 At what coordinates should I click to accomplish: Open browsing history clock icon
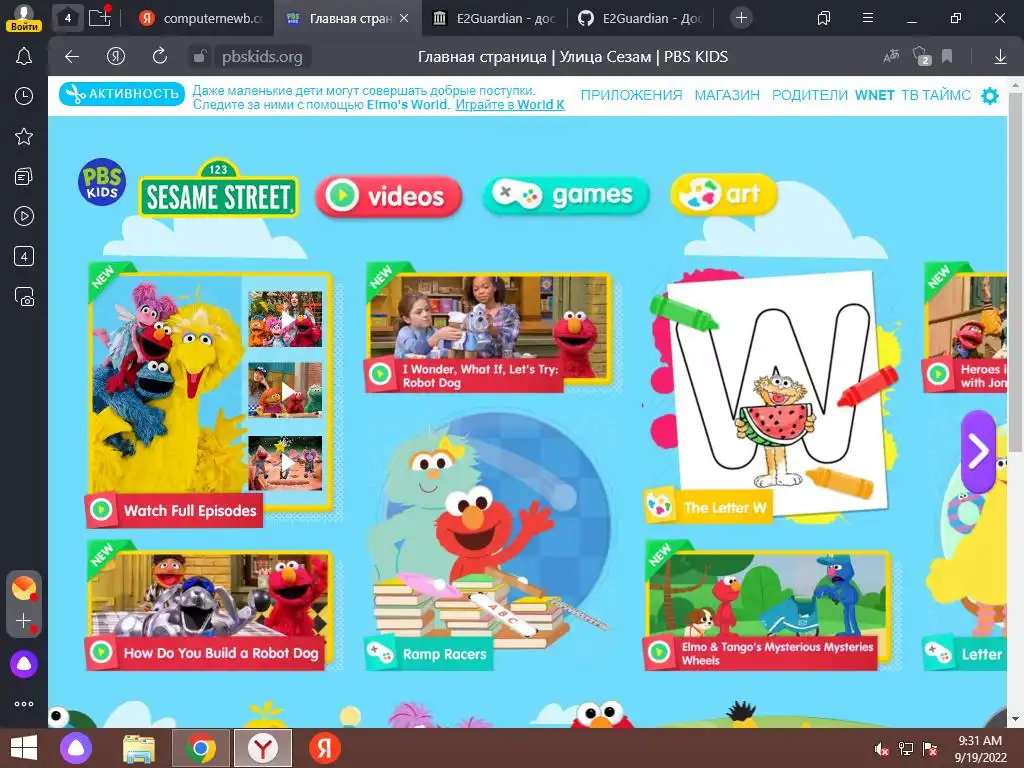[x=24, y=97]
